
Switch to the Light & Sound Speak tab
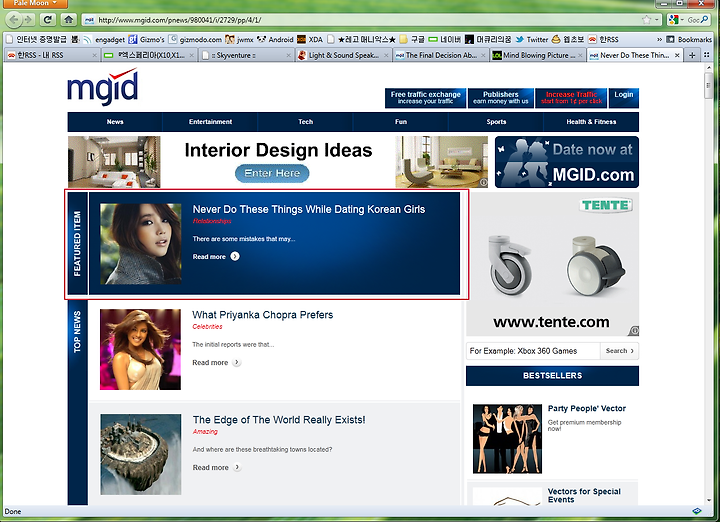pyautogui.click(x=343, y=55)
